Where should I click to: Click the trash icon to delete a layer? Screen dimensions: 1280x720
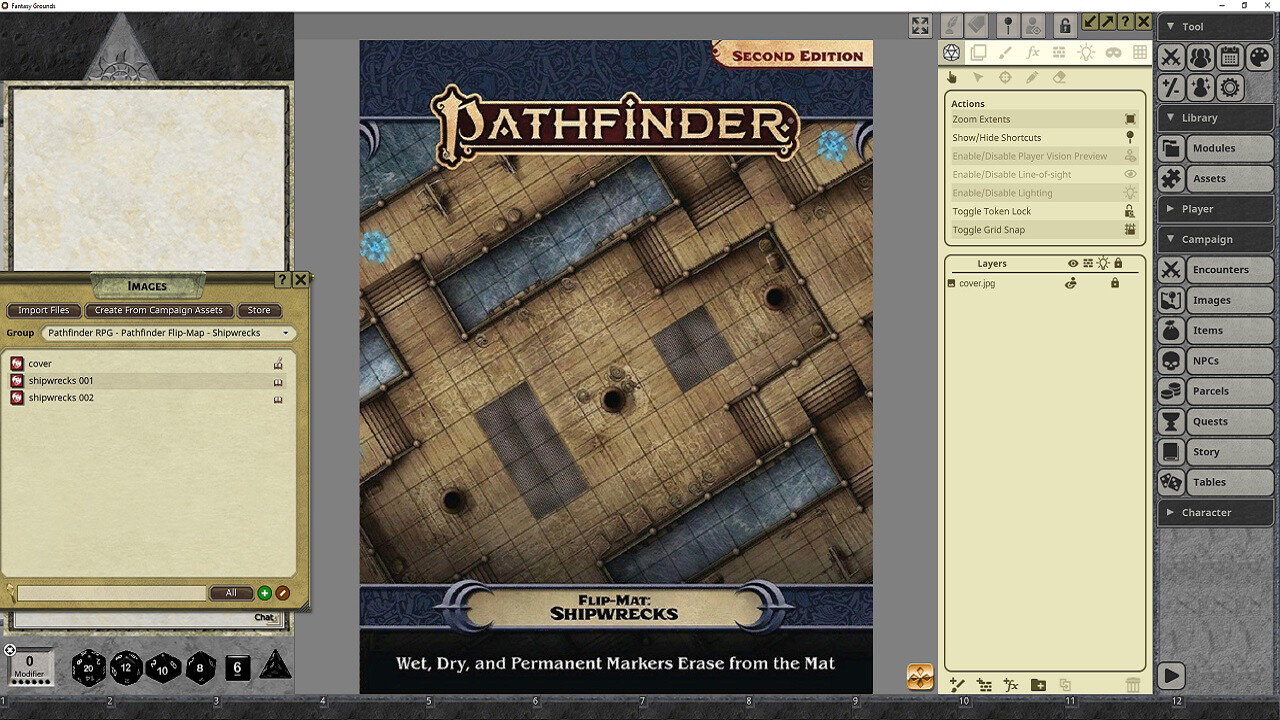[1134, 686]
